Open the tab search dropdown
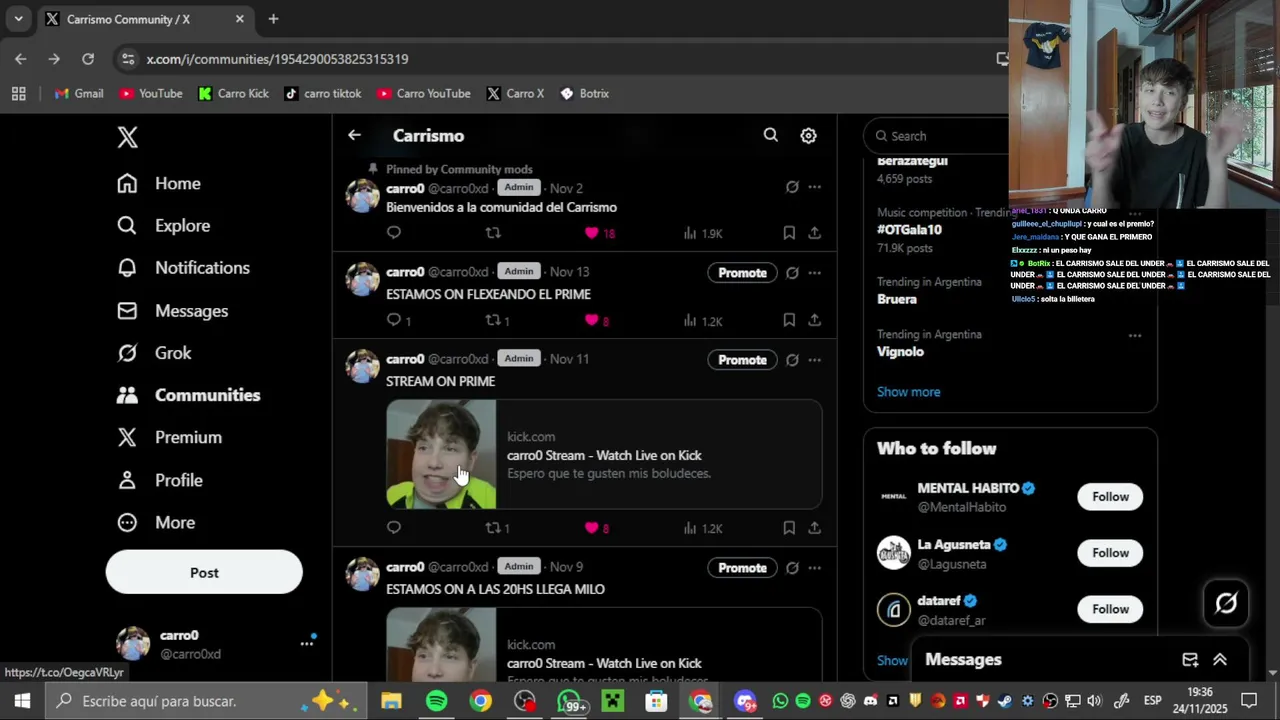 pos(18,19)
